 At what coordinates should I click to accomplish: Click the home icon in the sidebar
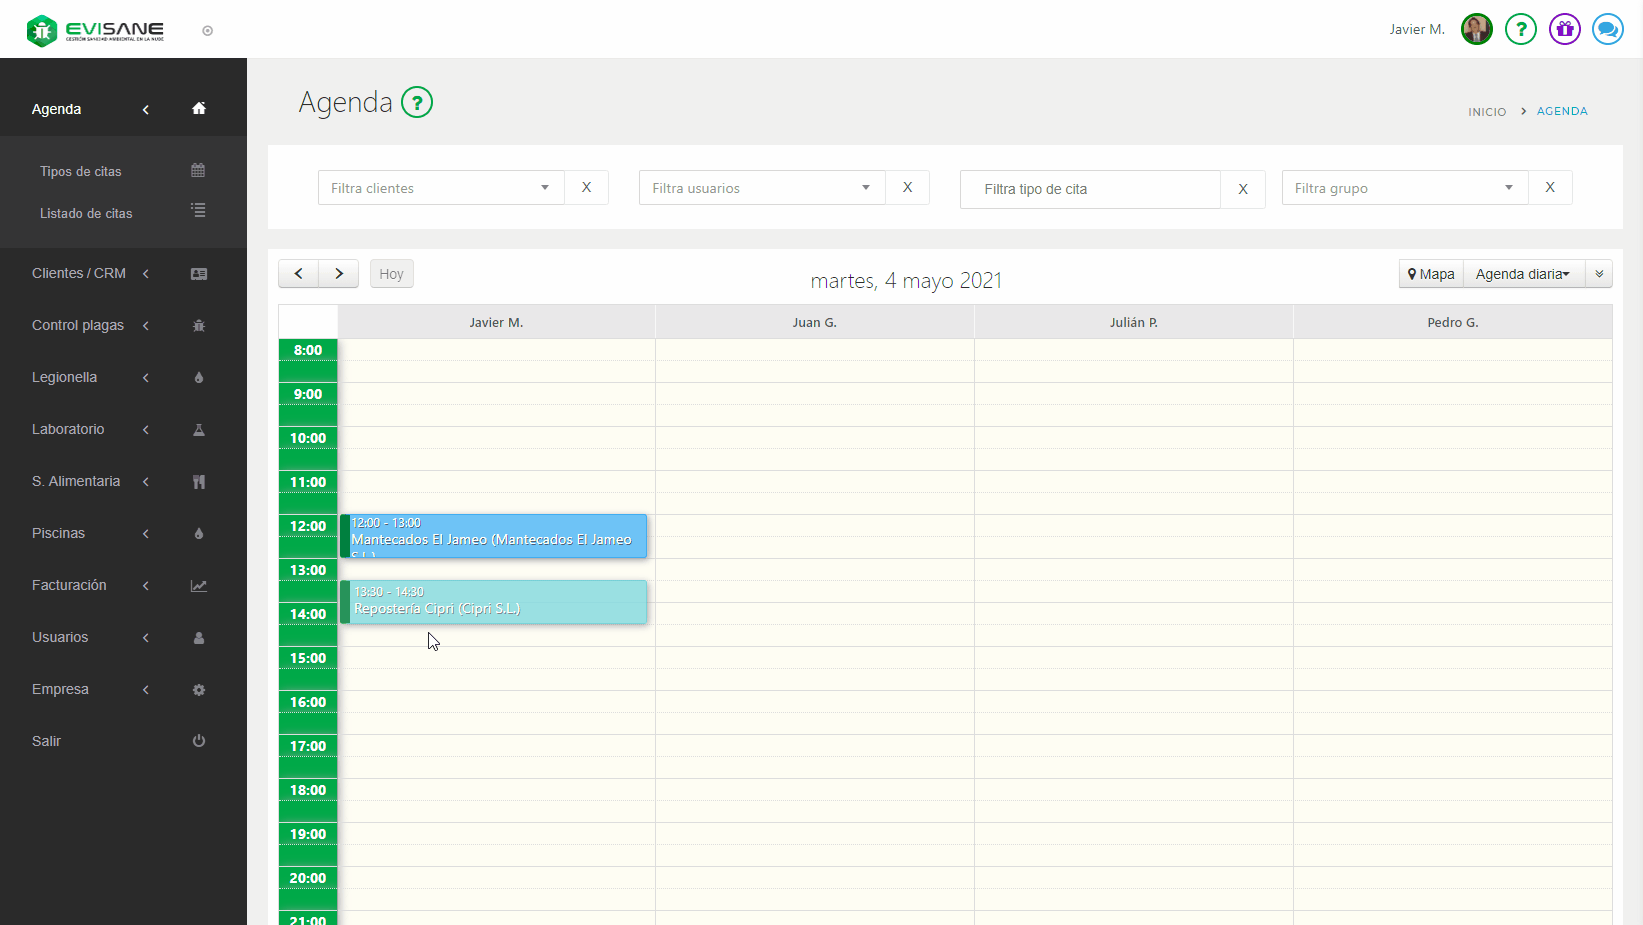(199, 109)
